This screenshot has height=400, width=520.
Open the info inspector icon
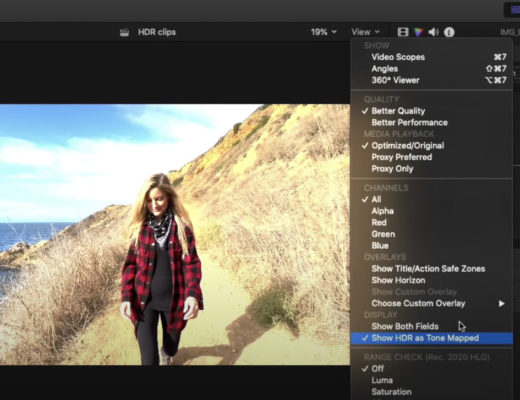pyautogui.click(x=449, y=32)
